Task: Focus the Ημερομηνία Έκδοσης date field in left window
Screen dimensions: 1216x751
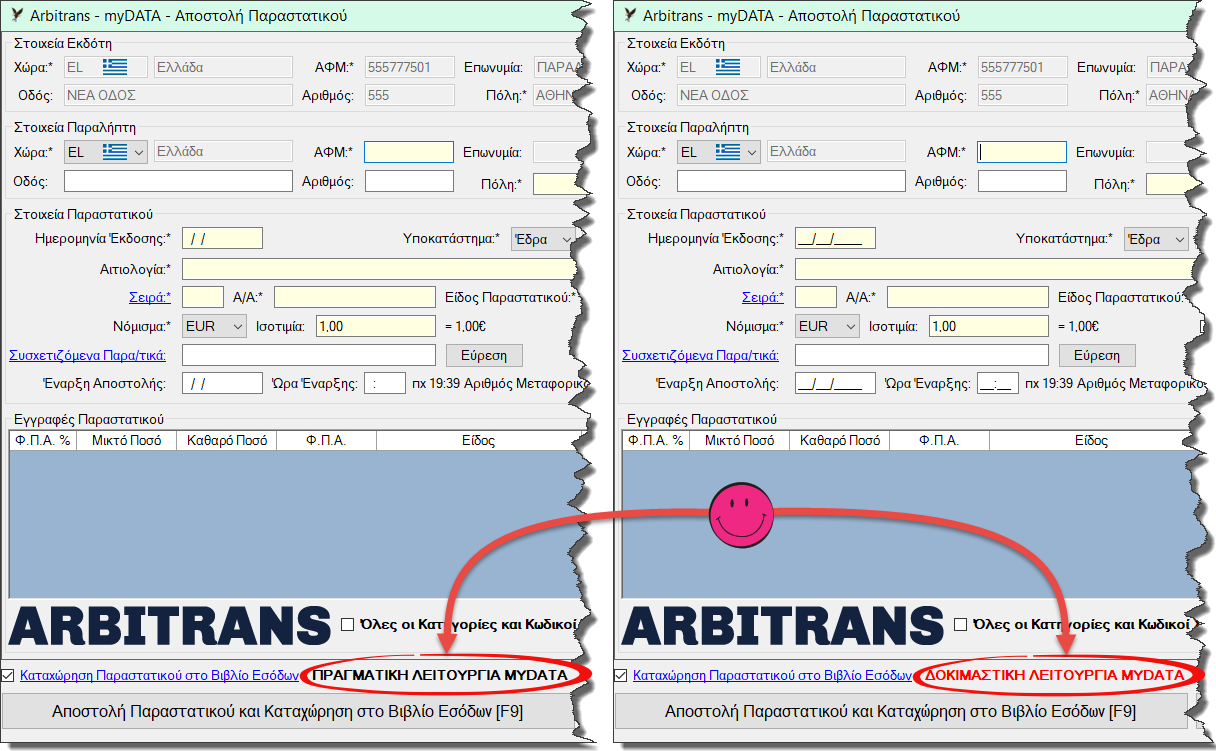Action: click(222, 239)
